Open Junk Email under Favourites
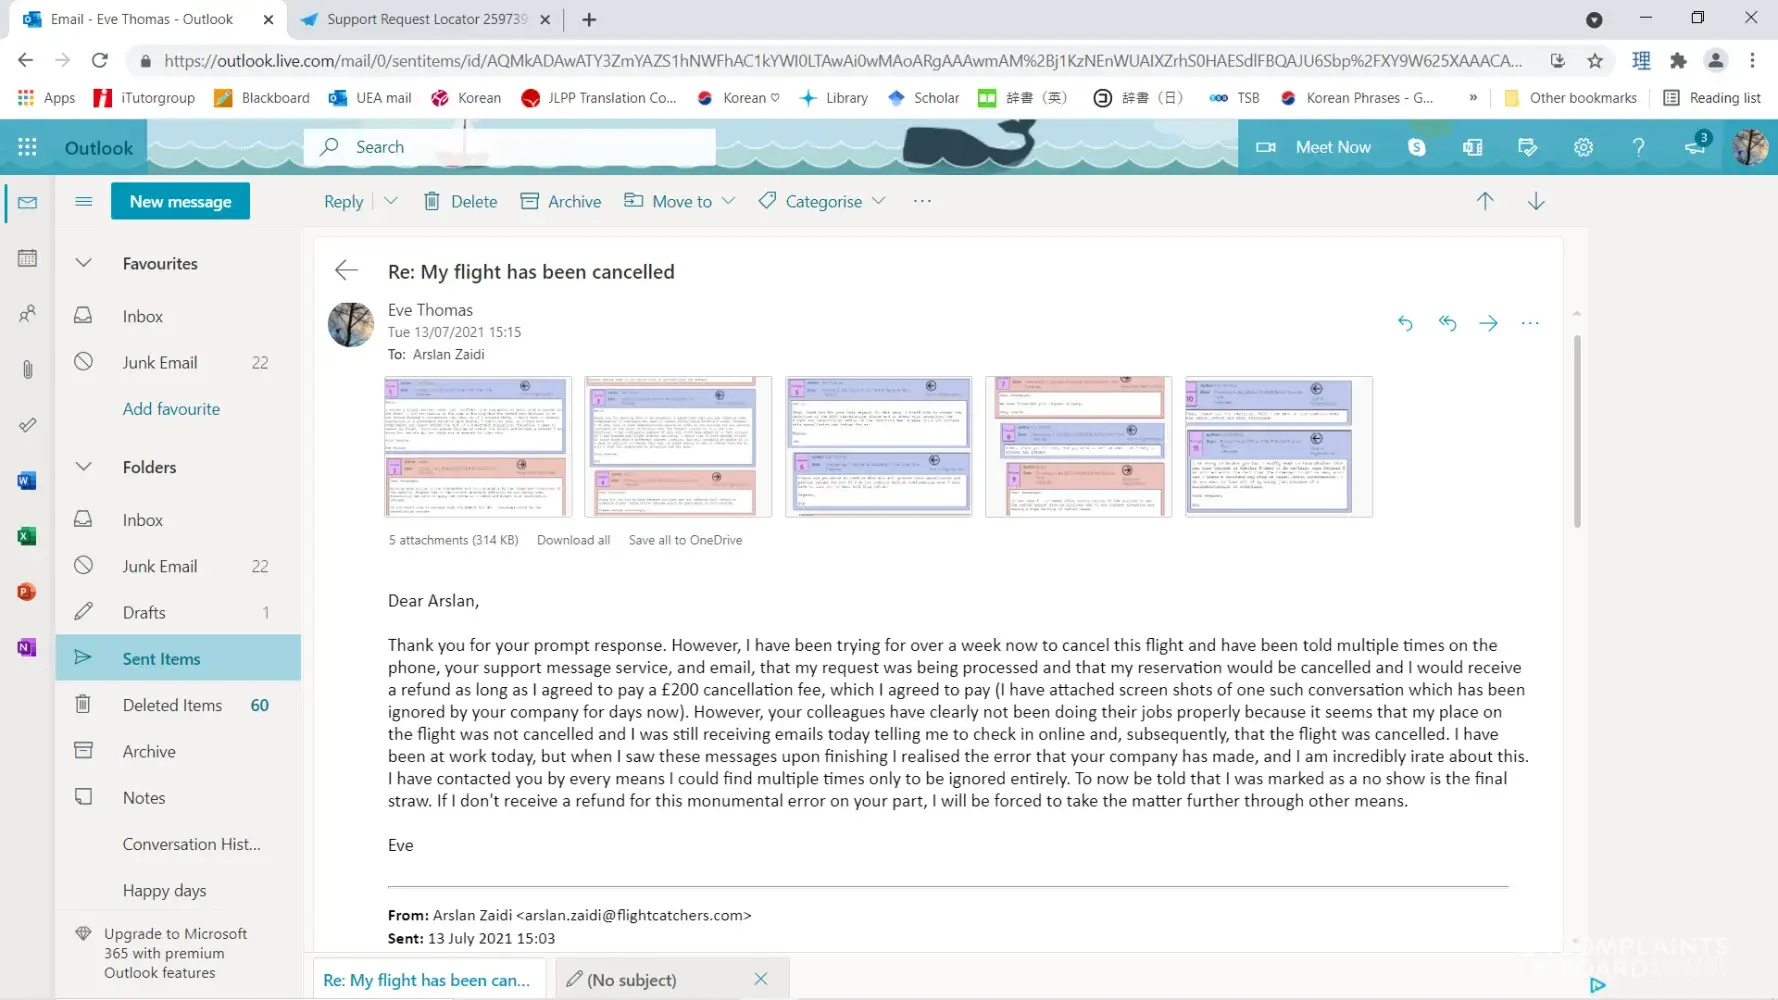Viewport: 1778px width, 1000px height. 178,362
